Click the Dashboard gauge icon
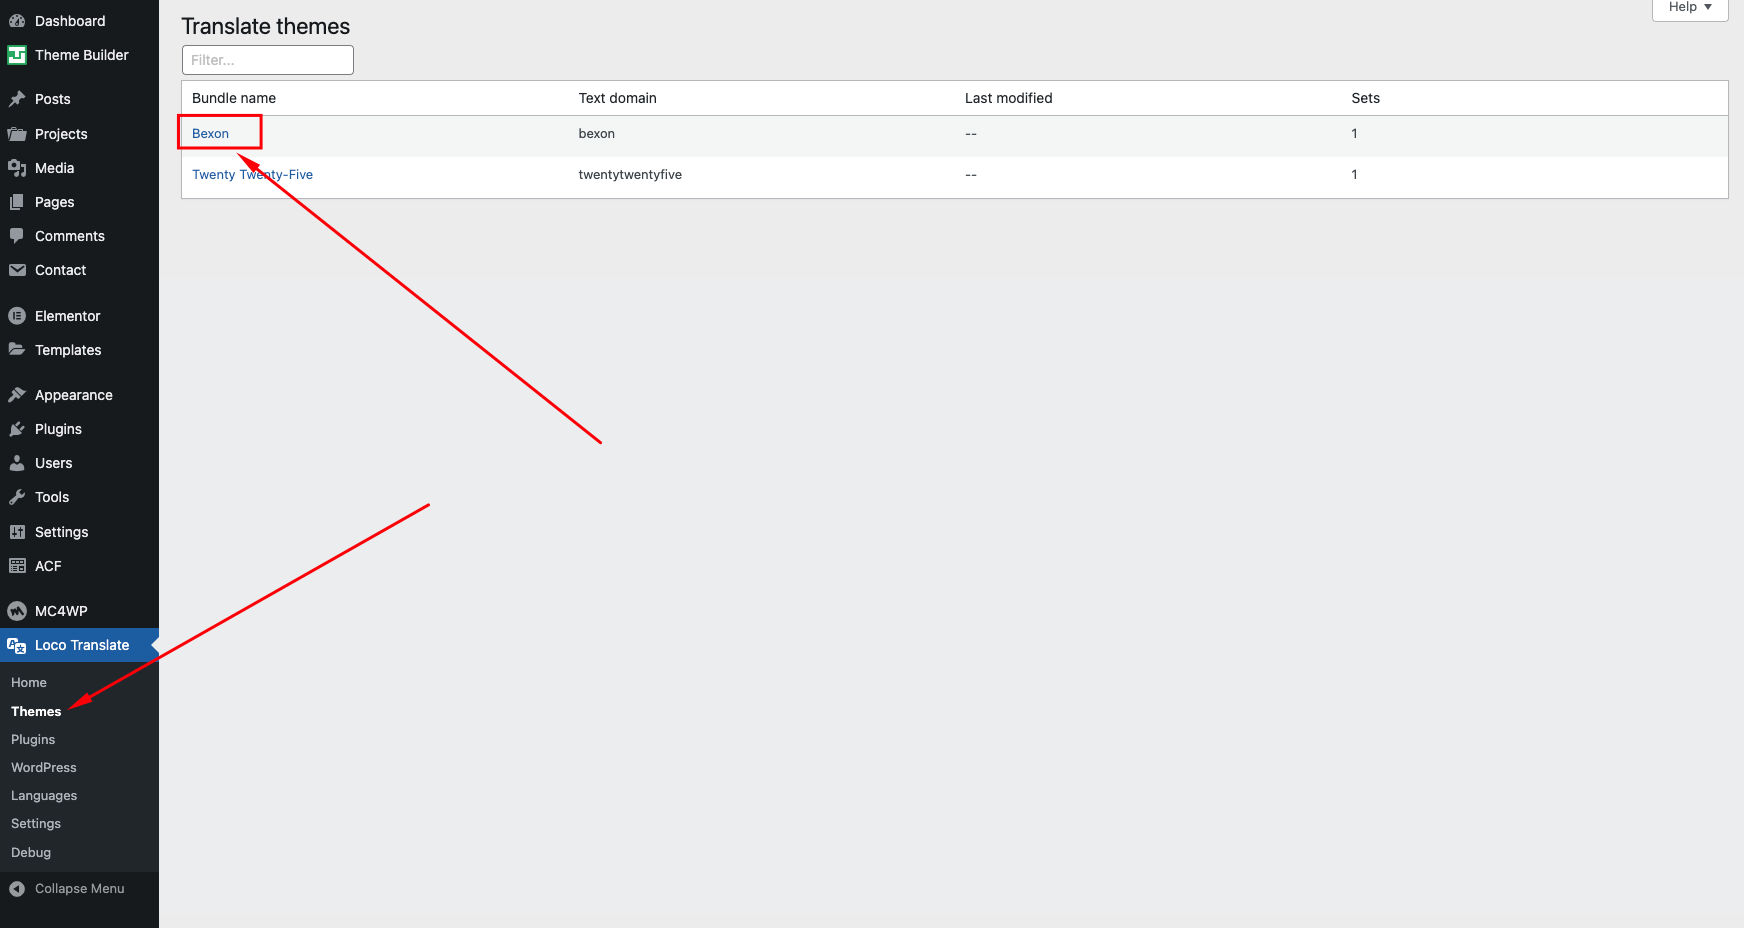This screenshot has width=1744, height=928. (17, 21)
